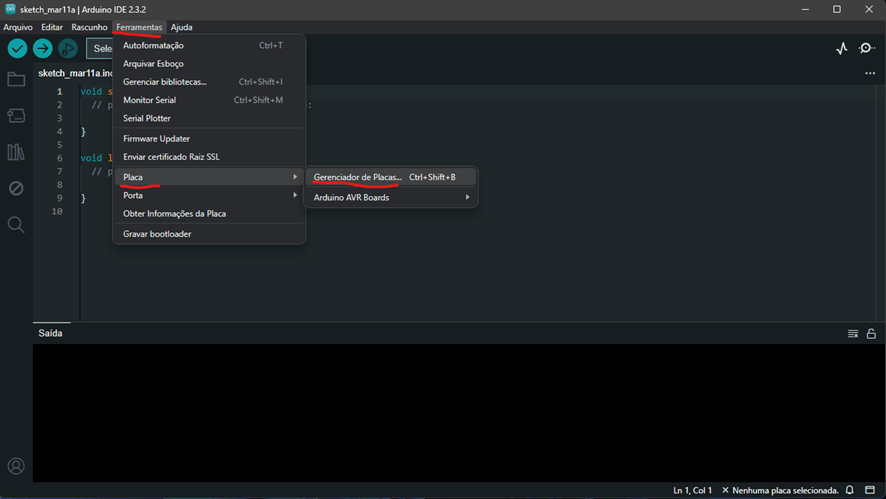Expand the Porta submenu

(x=209, y=196)
